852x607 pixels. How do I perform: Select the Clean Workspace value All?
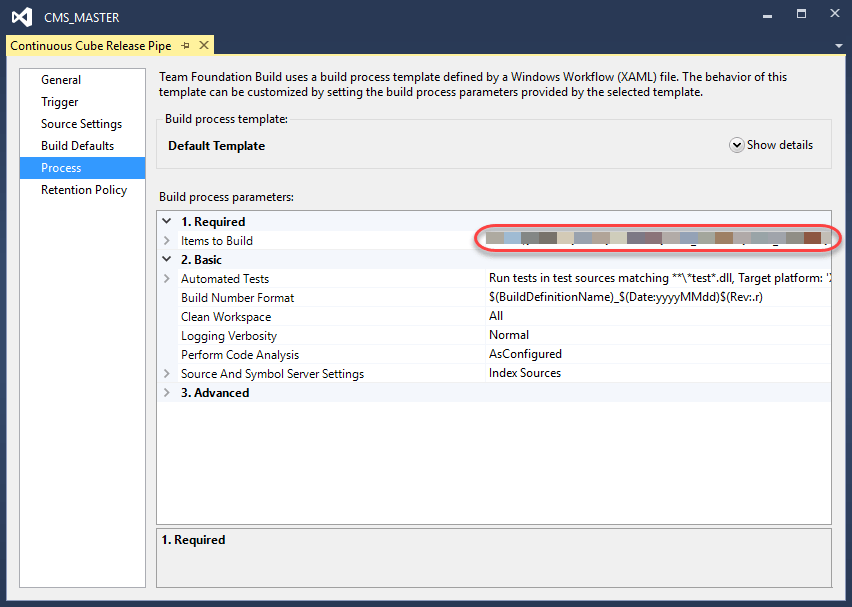(496, 316)
